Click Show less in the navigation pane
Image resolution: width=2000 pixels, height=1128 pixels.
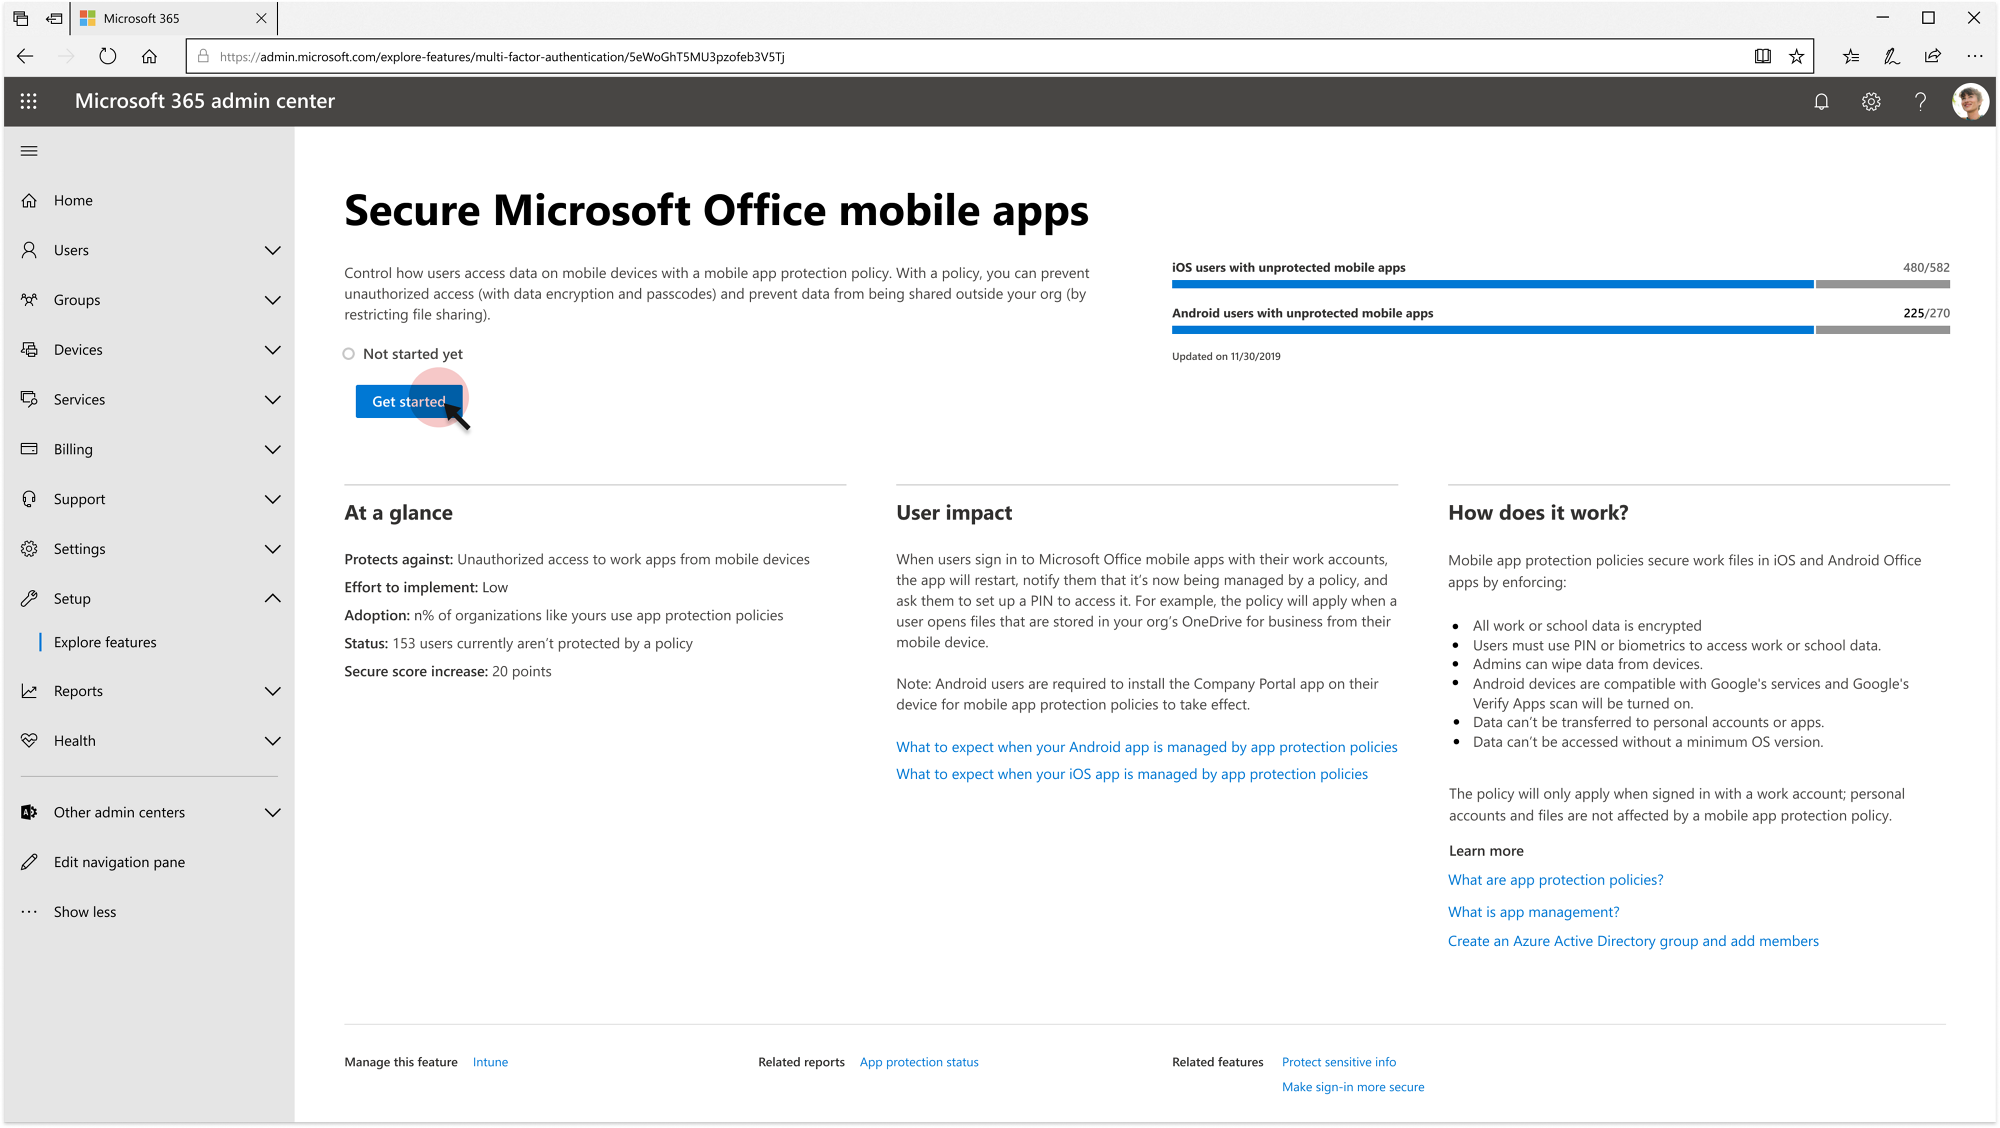pos(85,911)
